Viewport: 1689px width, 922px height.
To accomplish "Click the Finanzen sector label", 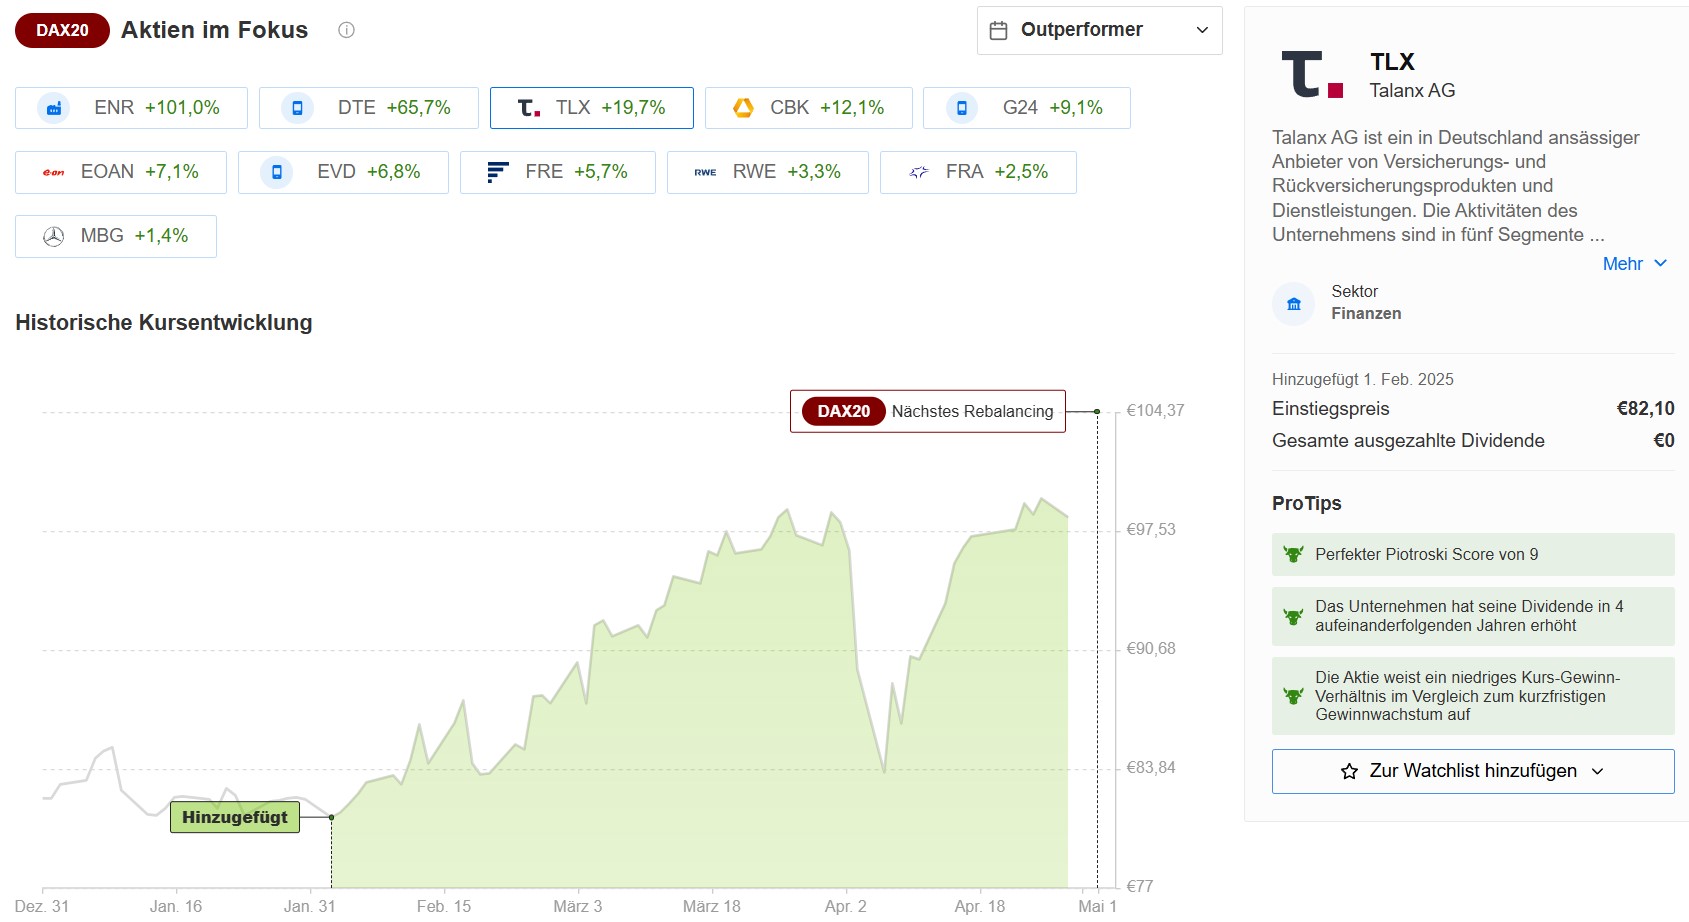I will [1366, 314].
